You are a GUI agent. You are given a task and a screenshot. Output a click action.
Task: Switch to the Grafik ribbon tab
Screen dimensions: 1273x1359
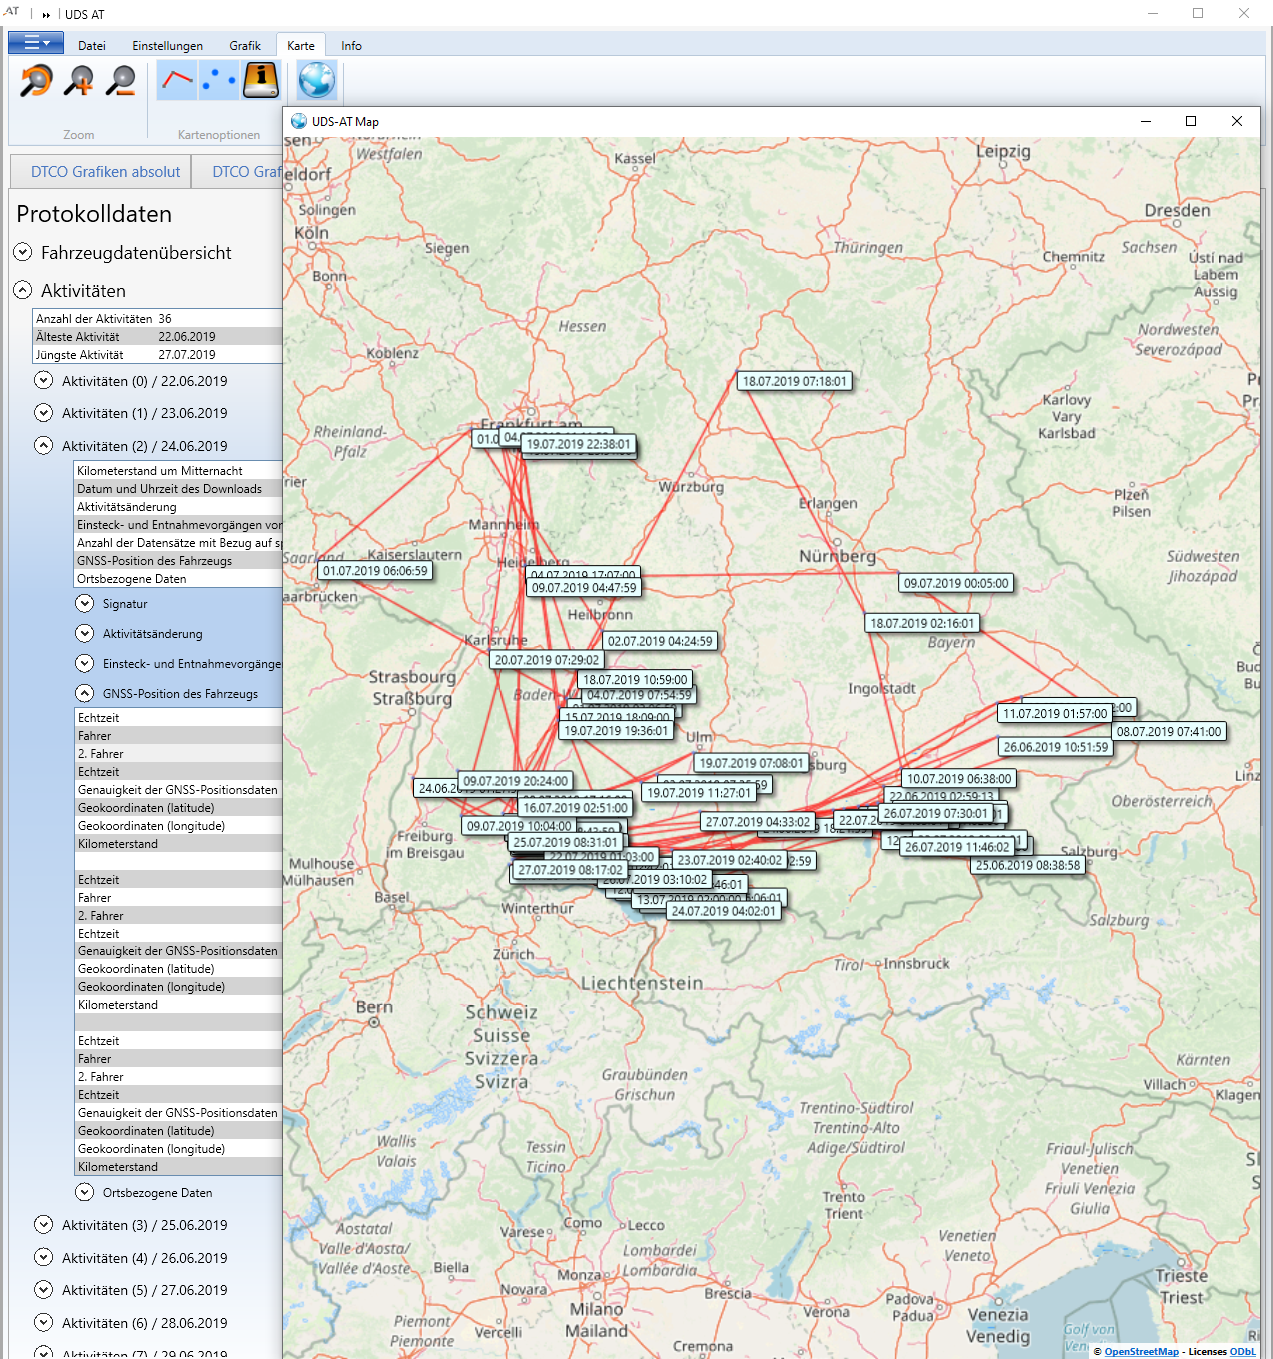(x=245, y=46)
